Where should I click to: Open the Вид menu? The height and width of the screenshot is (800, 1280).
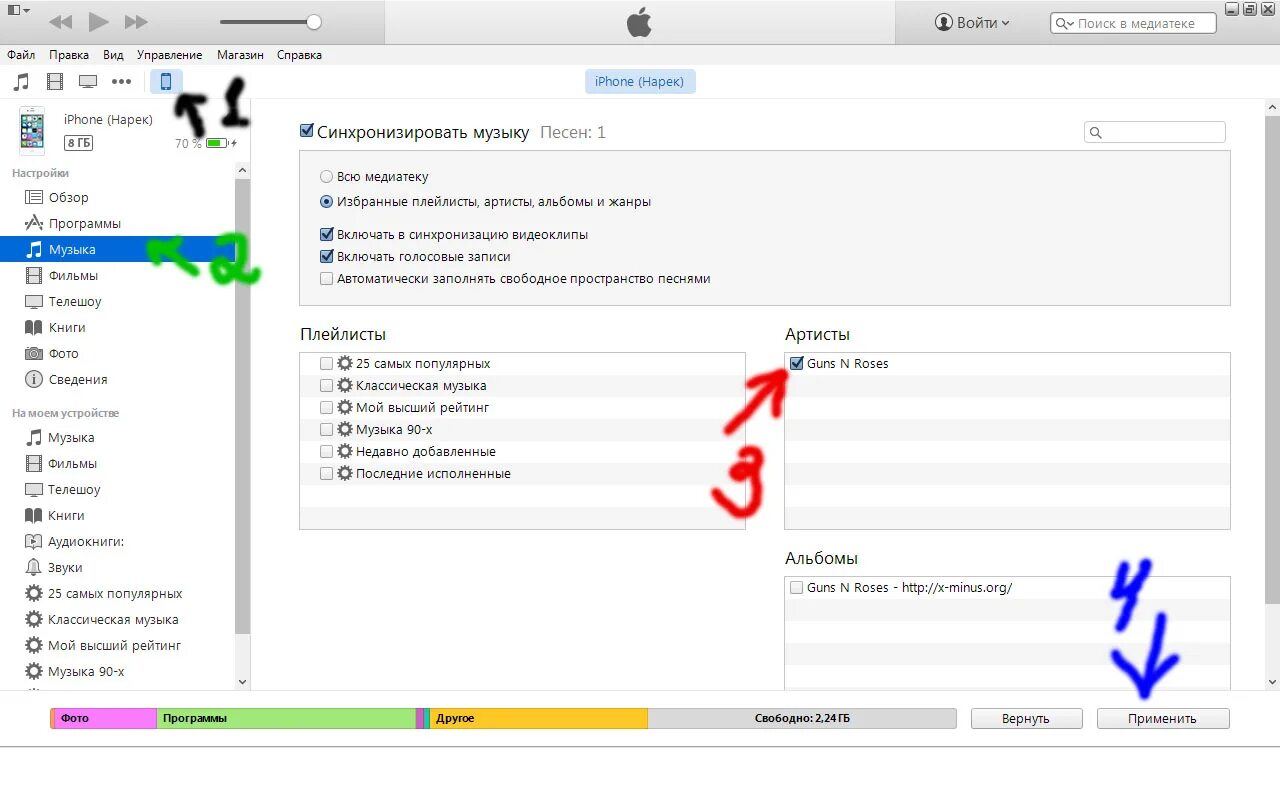[113, 55]
